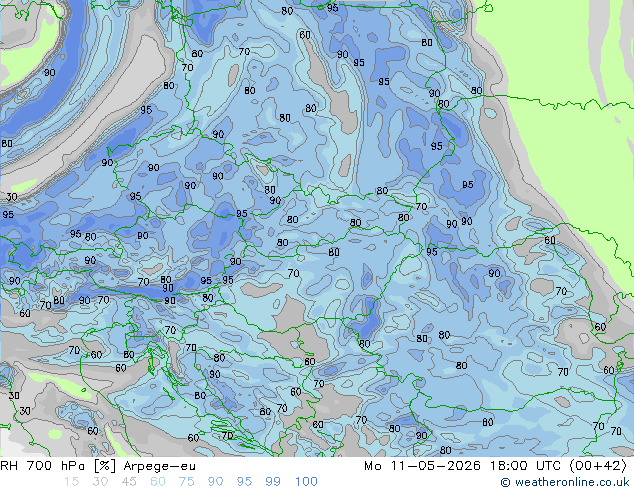The width and height of the screenshot is (634, 490).
Task: Select the 60 entry in the color legend
Action: point(158,482)
